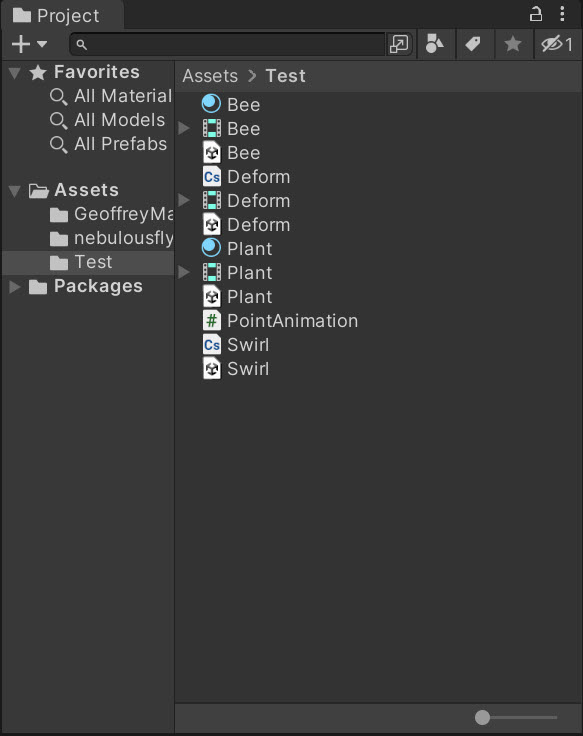583x736 pixels.
Task: Open the Search by Type filter
Action: coord(435,44)
